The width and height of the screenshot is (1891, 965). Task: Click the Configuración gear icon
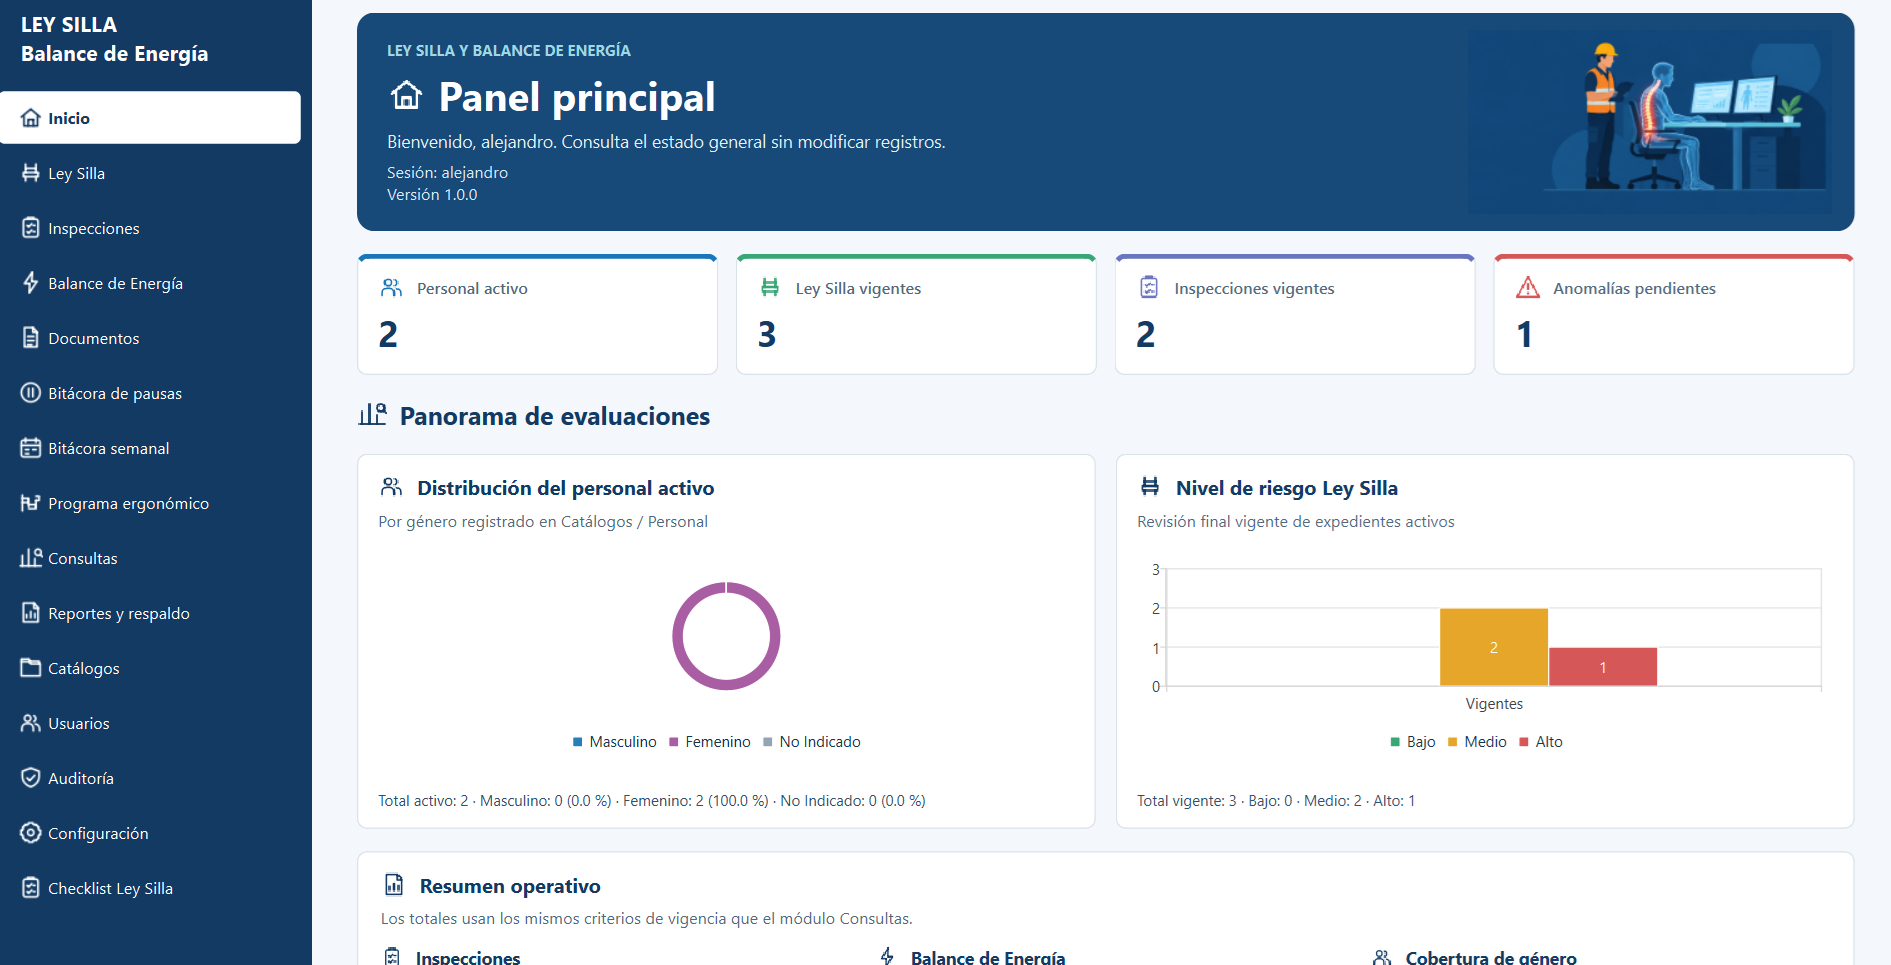point(31,833)
